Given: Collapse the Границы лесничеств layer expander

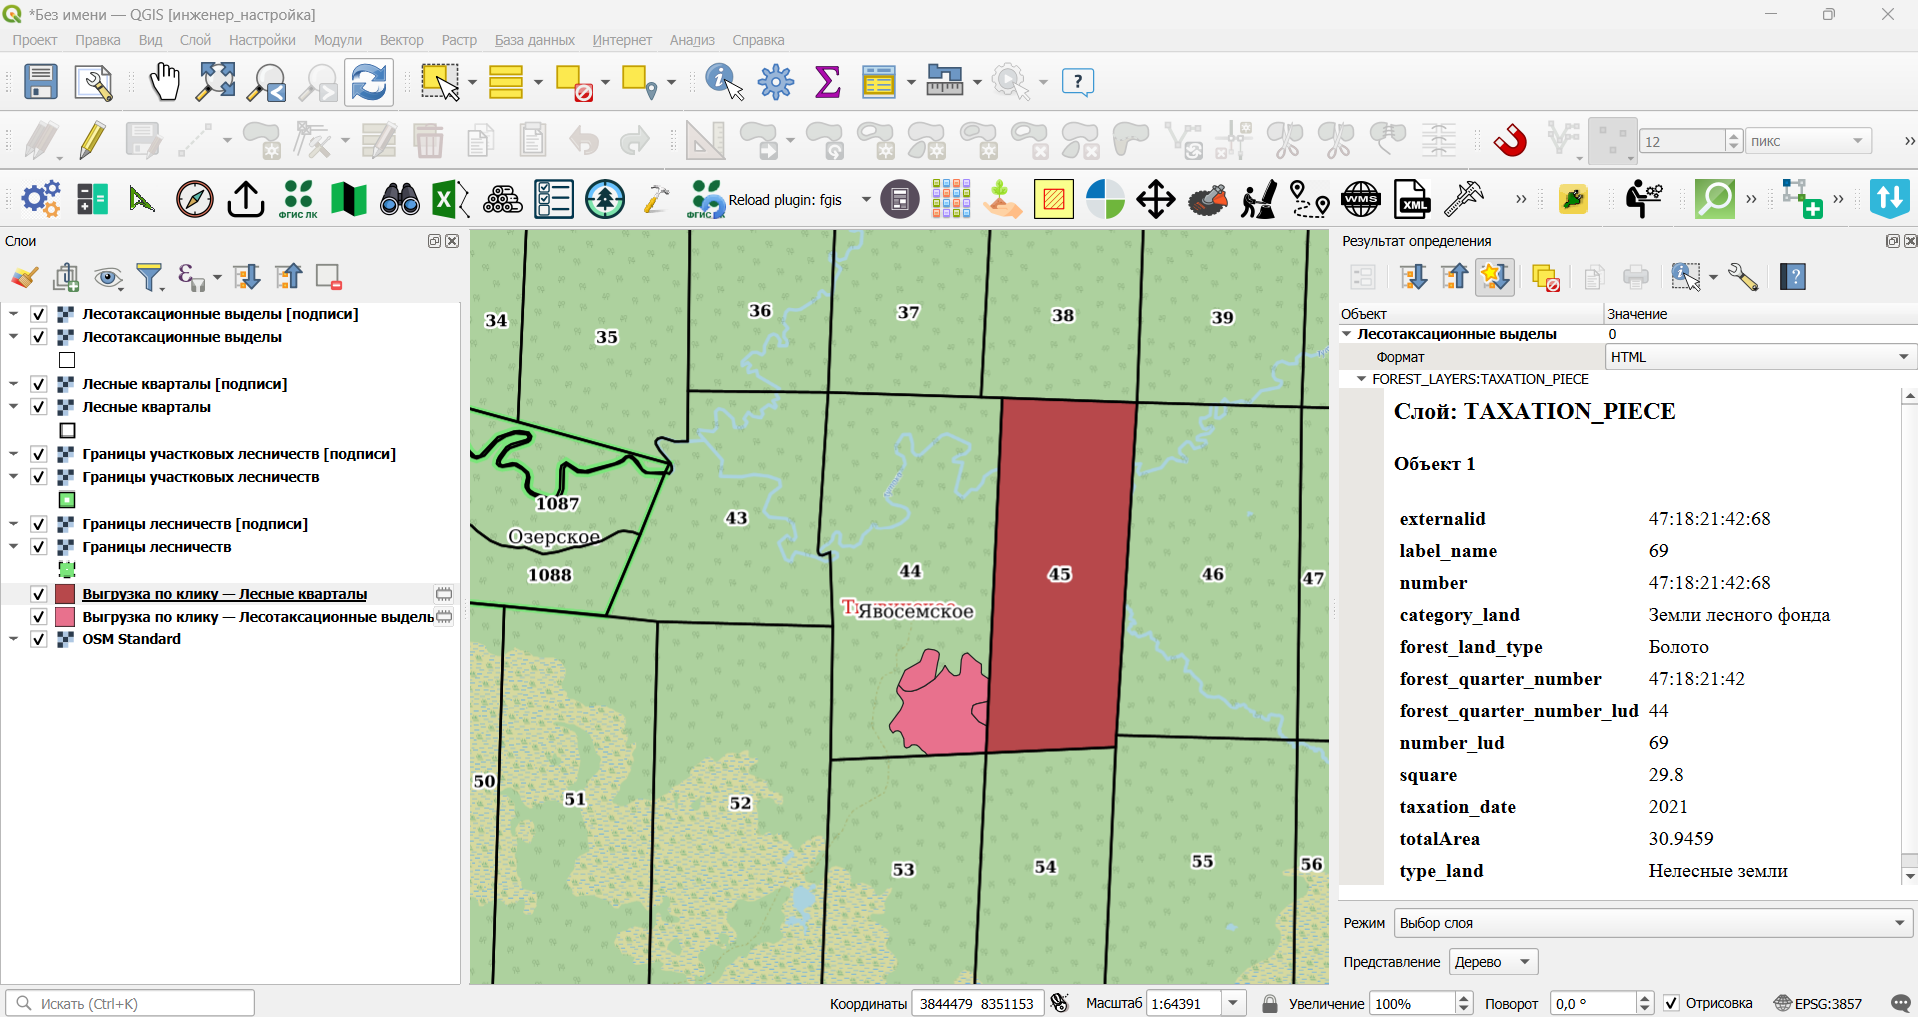Looking at the screenshot, I should point(14,547).
